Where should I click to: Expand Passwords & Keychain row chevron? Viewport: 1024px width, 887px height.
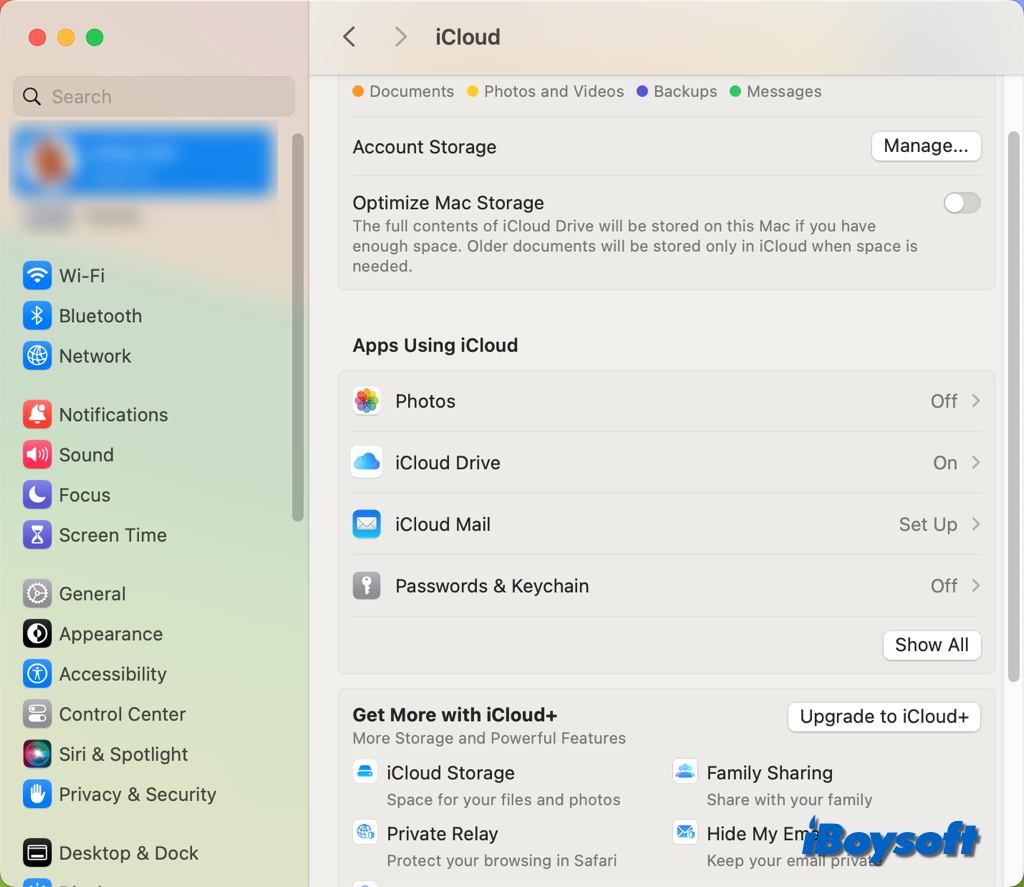pos(976,585)
